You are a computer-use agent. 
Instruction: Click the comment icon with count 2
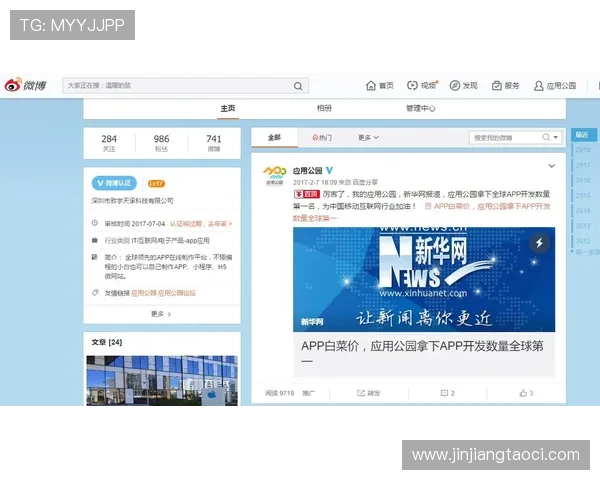(444, 393)
